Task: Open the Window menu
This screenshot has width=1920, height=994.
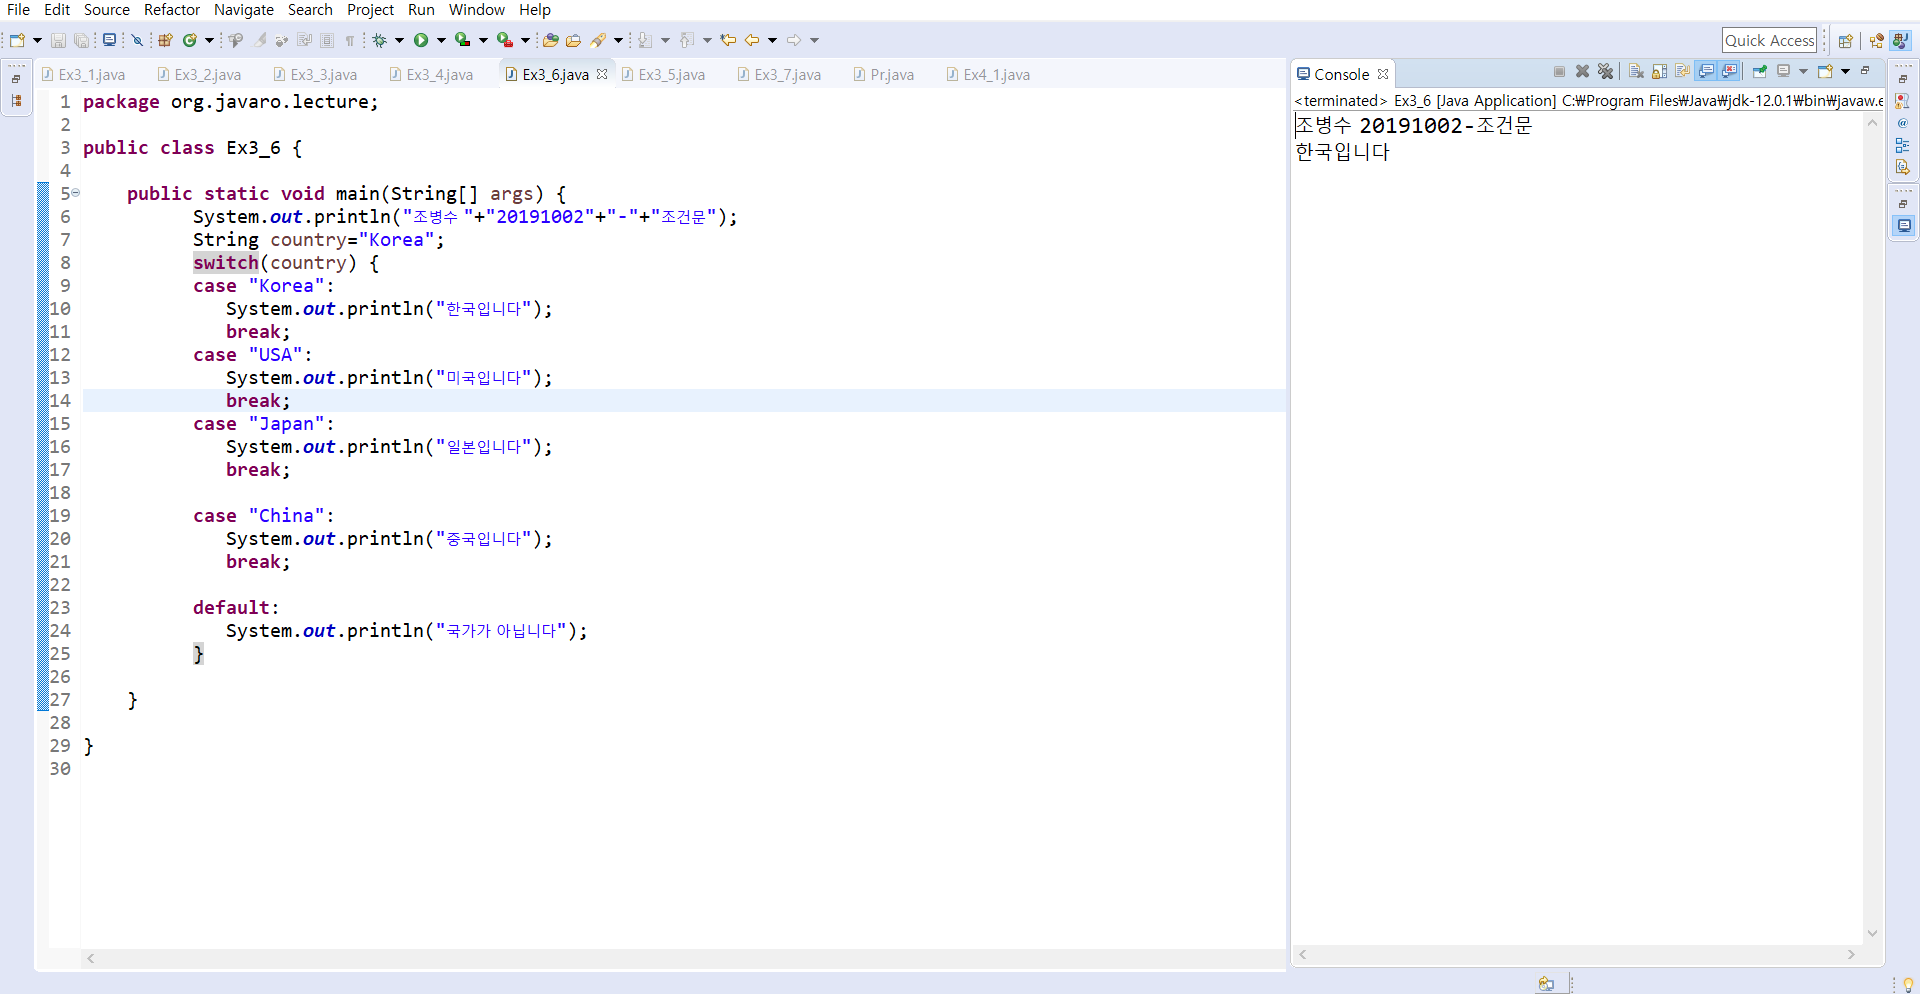Action: tap(477, 10)
